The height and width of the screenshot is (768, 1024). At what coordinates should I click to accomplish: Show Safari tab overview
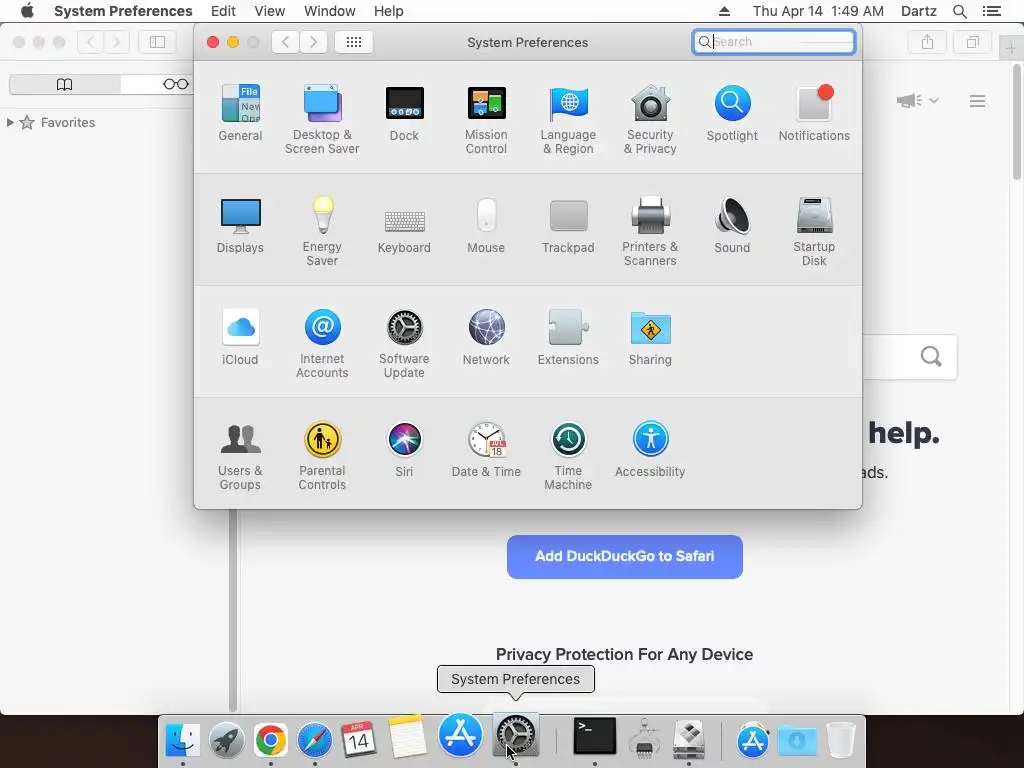point(973,42)
